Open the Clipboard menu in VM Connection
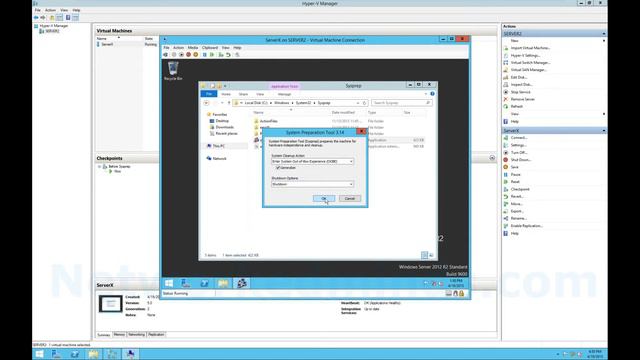 [210, 48]
